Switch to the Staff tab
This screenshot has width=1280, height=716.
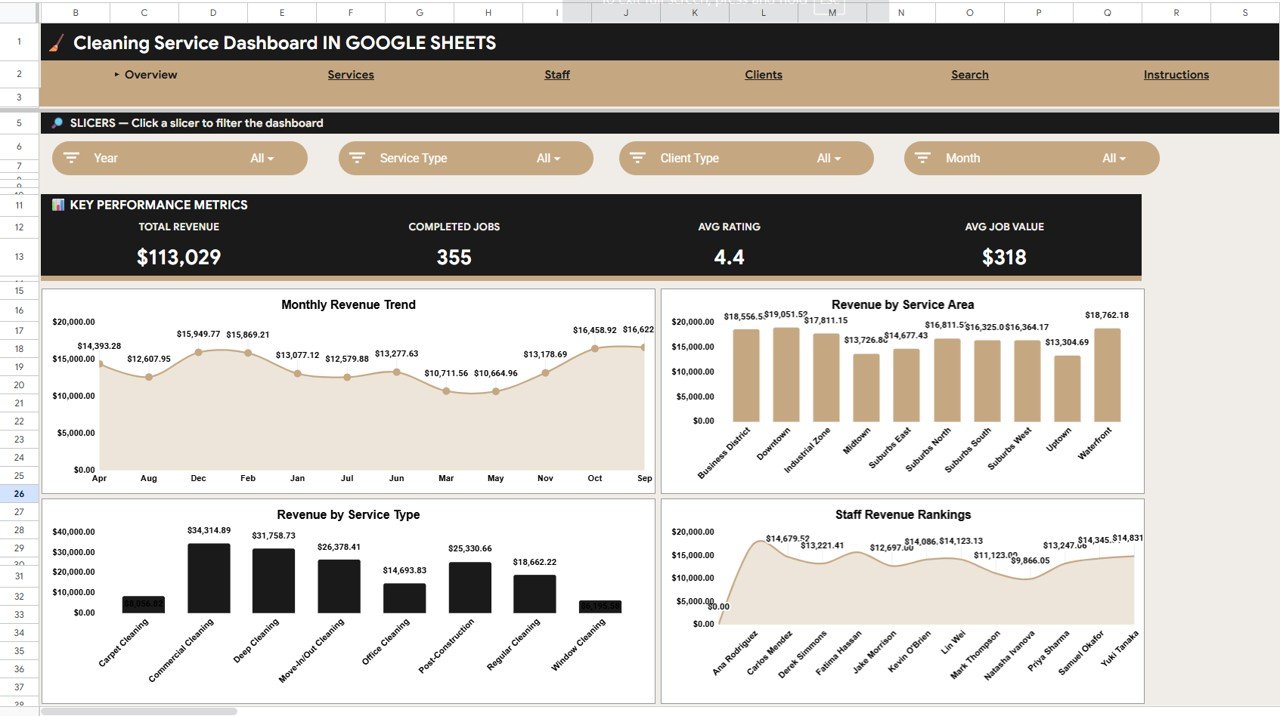(557, 74)
